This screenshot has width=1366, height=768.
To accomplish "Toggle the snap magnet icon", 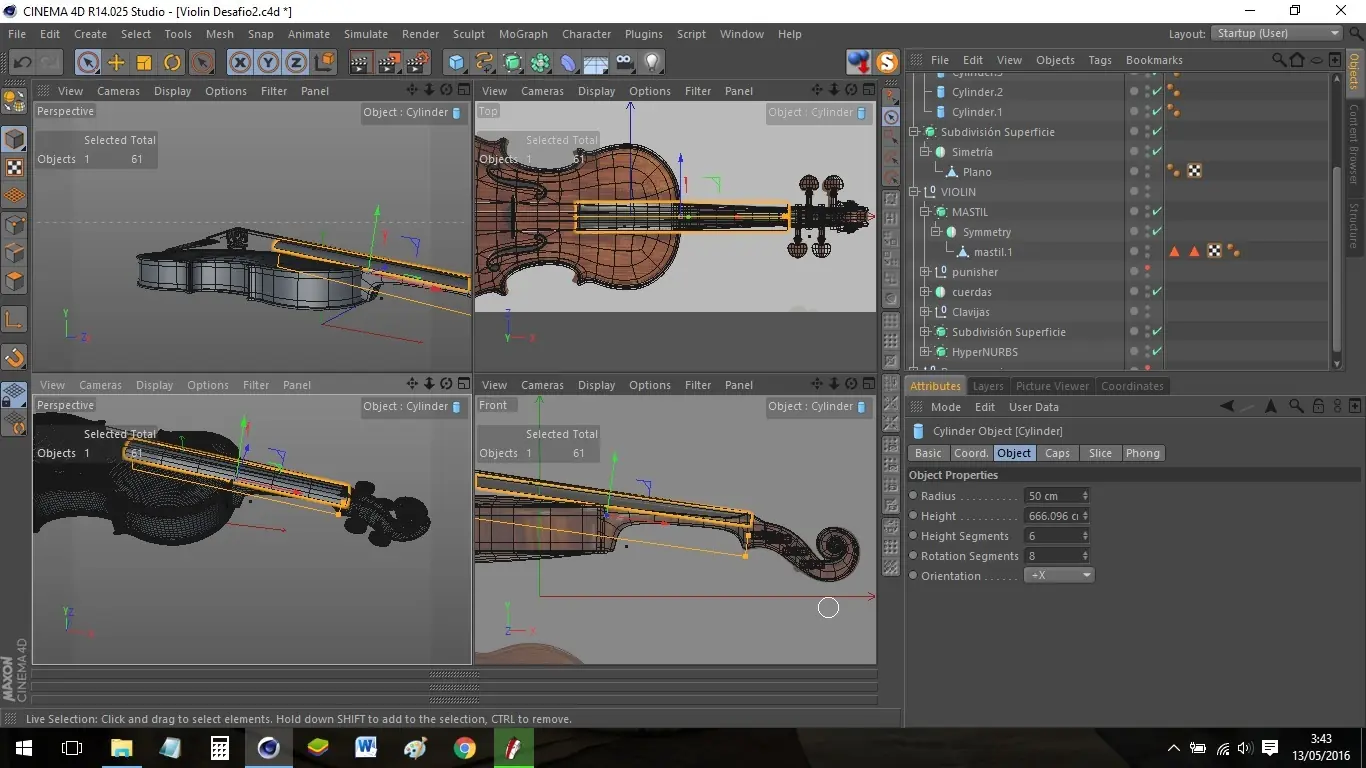I will click(14, 357).
